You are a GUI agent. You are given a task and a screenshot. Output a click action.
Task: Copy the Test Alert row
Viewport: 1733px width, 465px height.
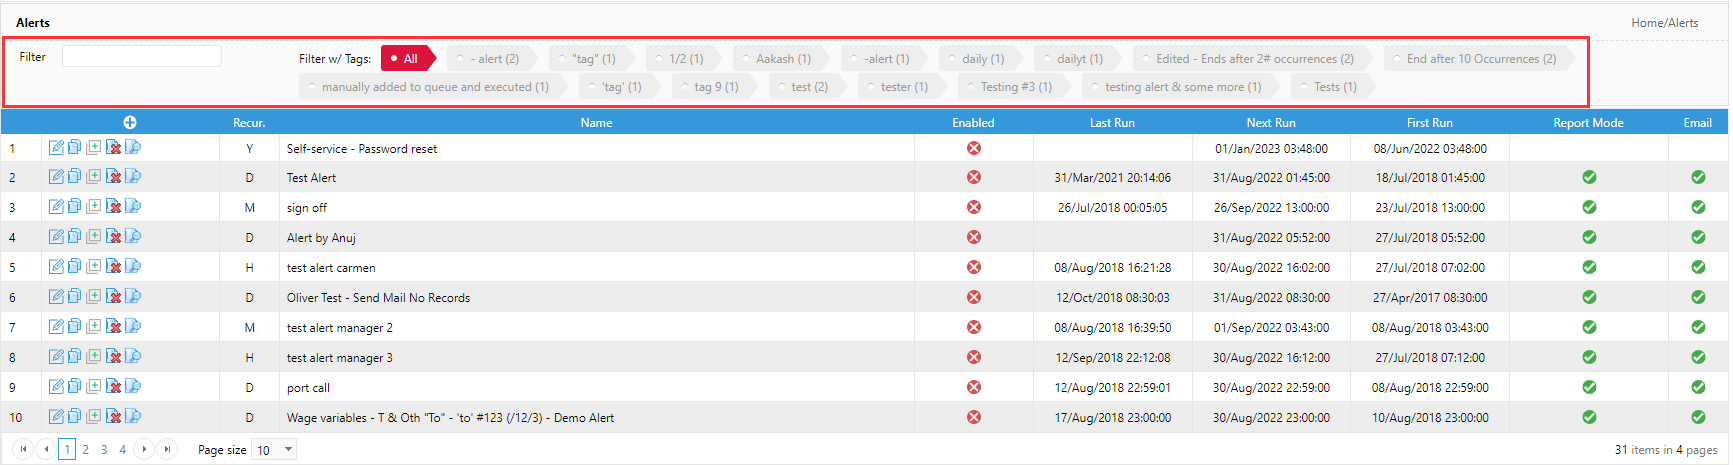(74, 177)
